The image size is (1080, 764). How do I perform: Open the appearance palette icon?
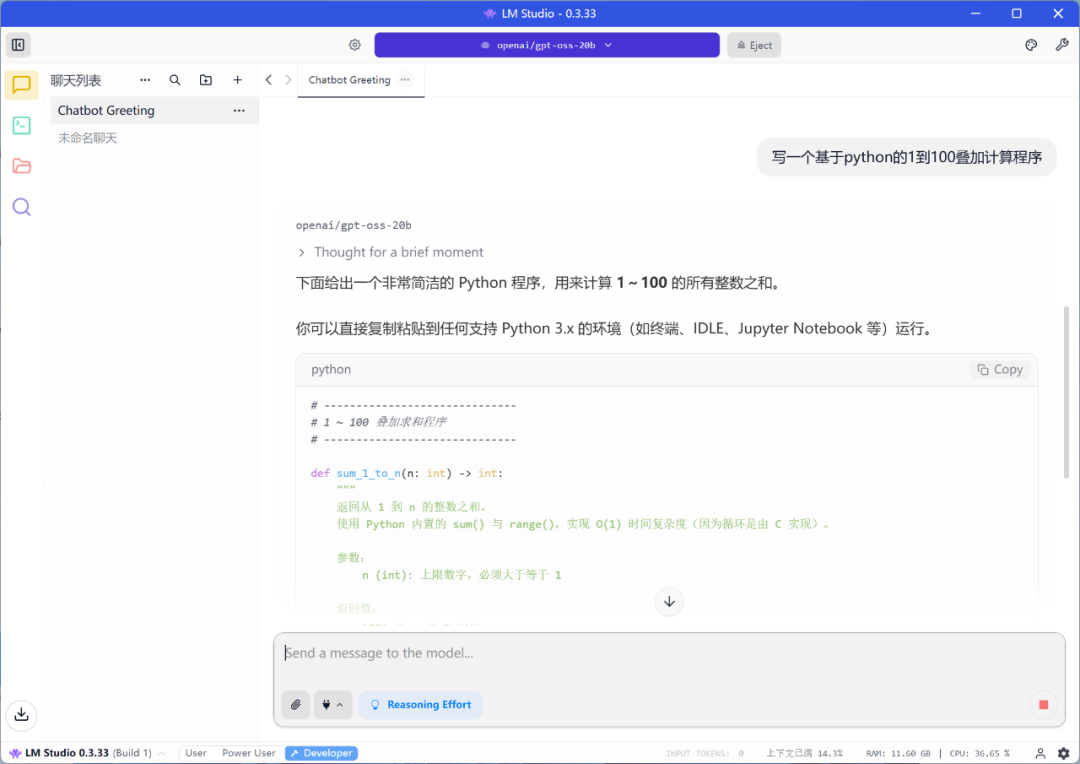point(1031,45)
